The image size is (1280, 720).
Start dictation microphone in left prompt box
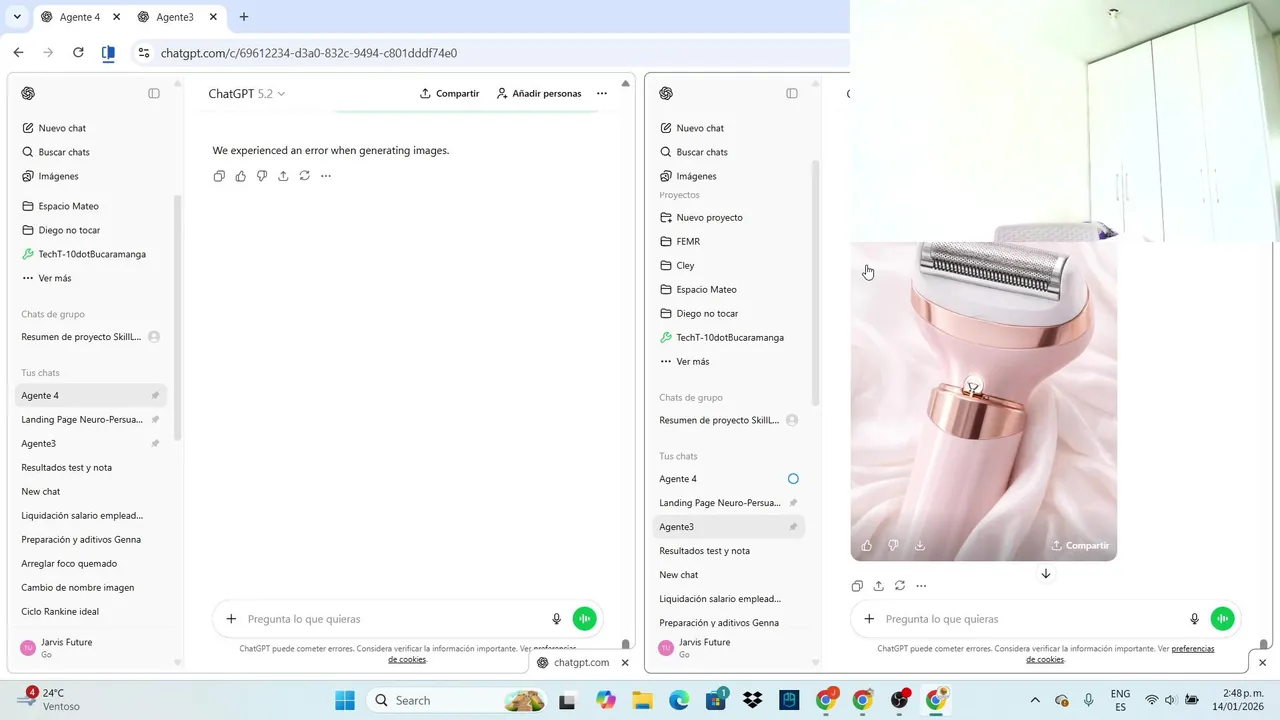point(557,619)
